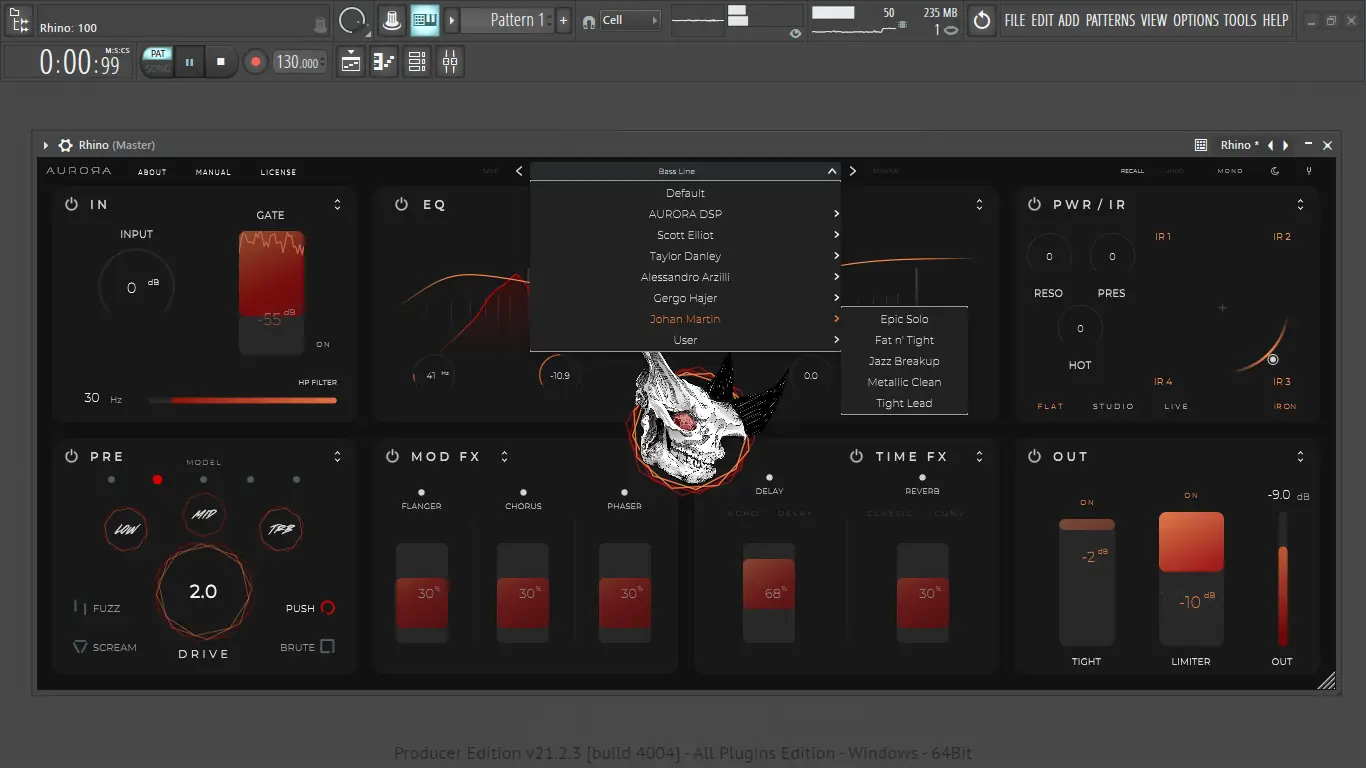Click the metronome icon

392,19
